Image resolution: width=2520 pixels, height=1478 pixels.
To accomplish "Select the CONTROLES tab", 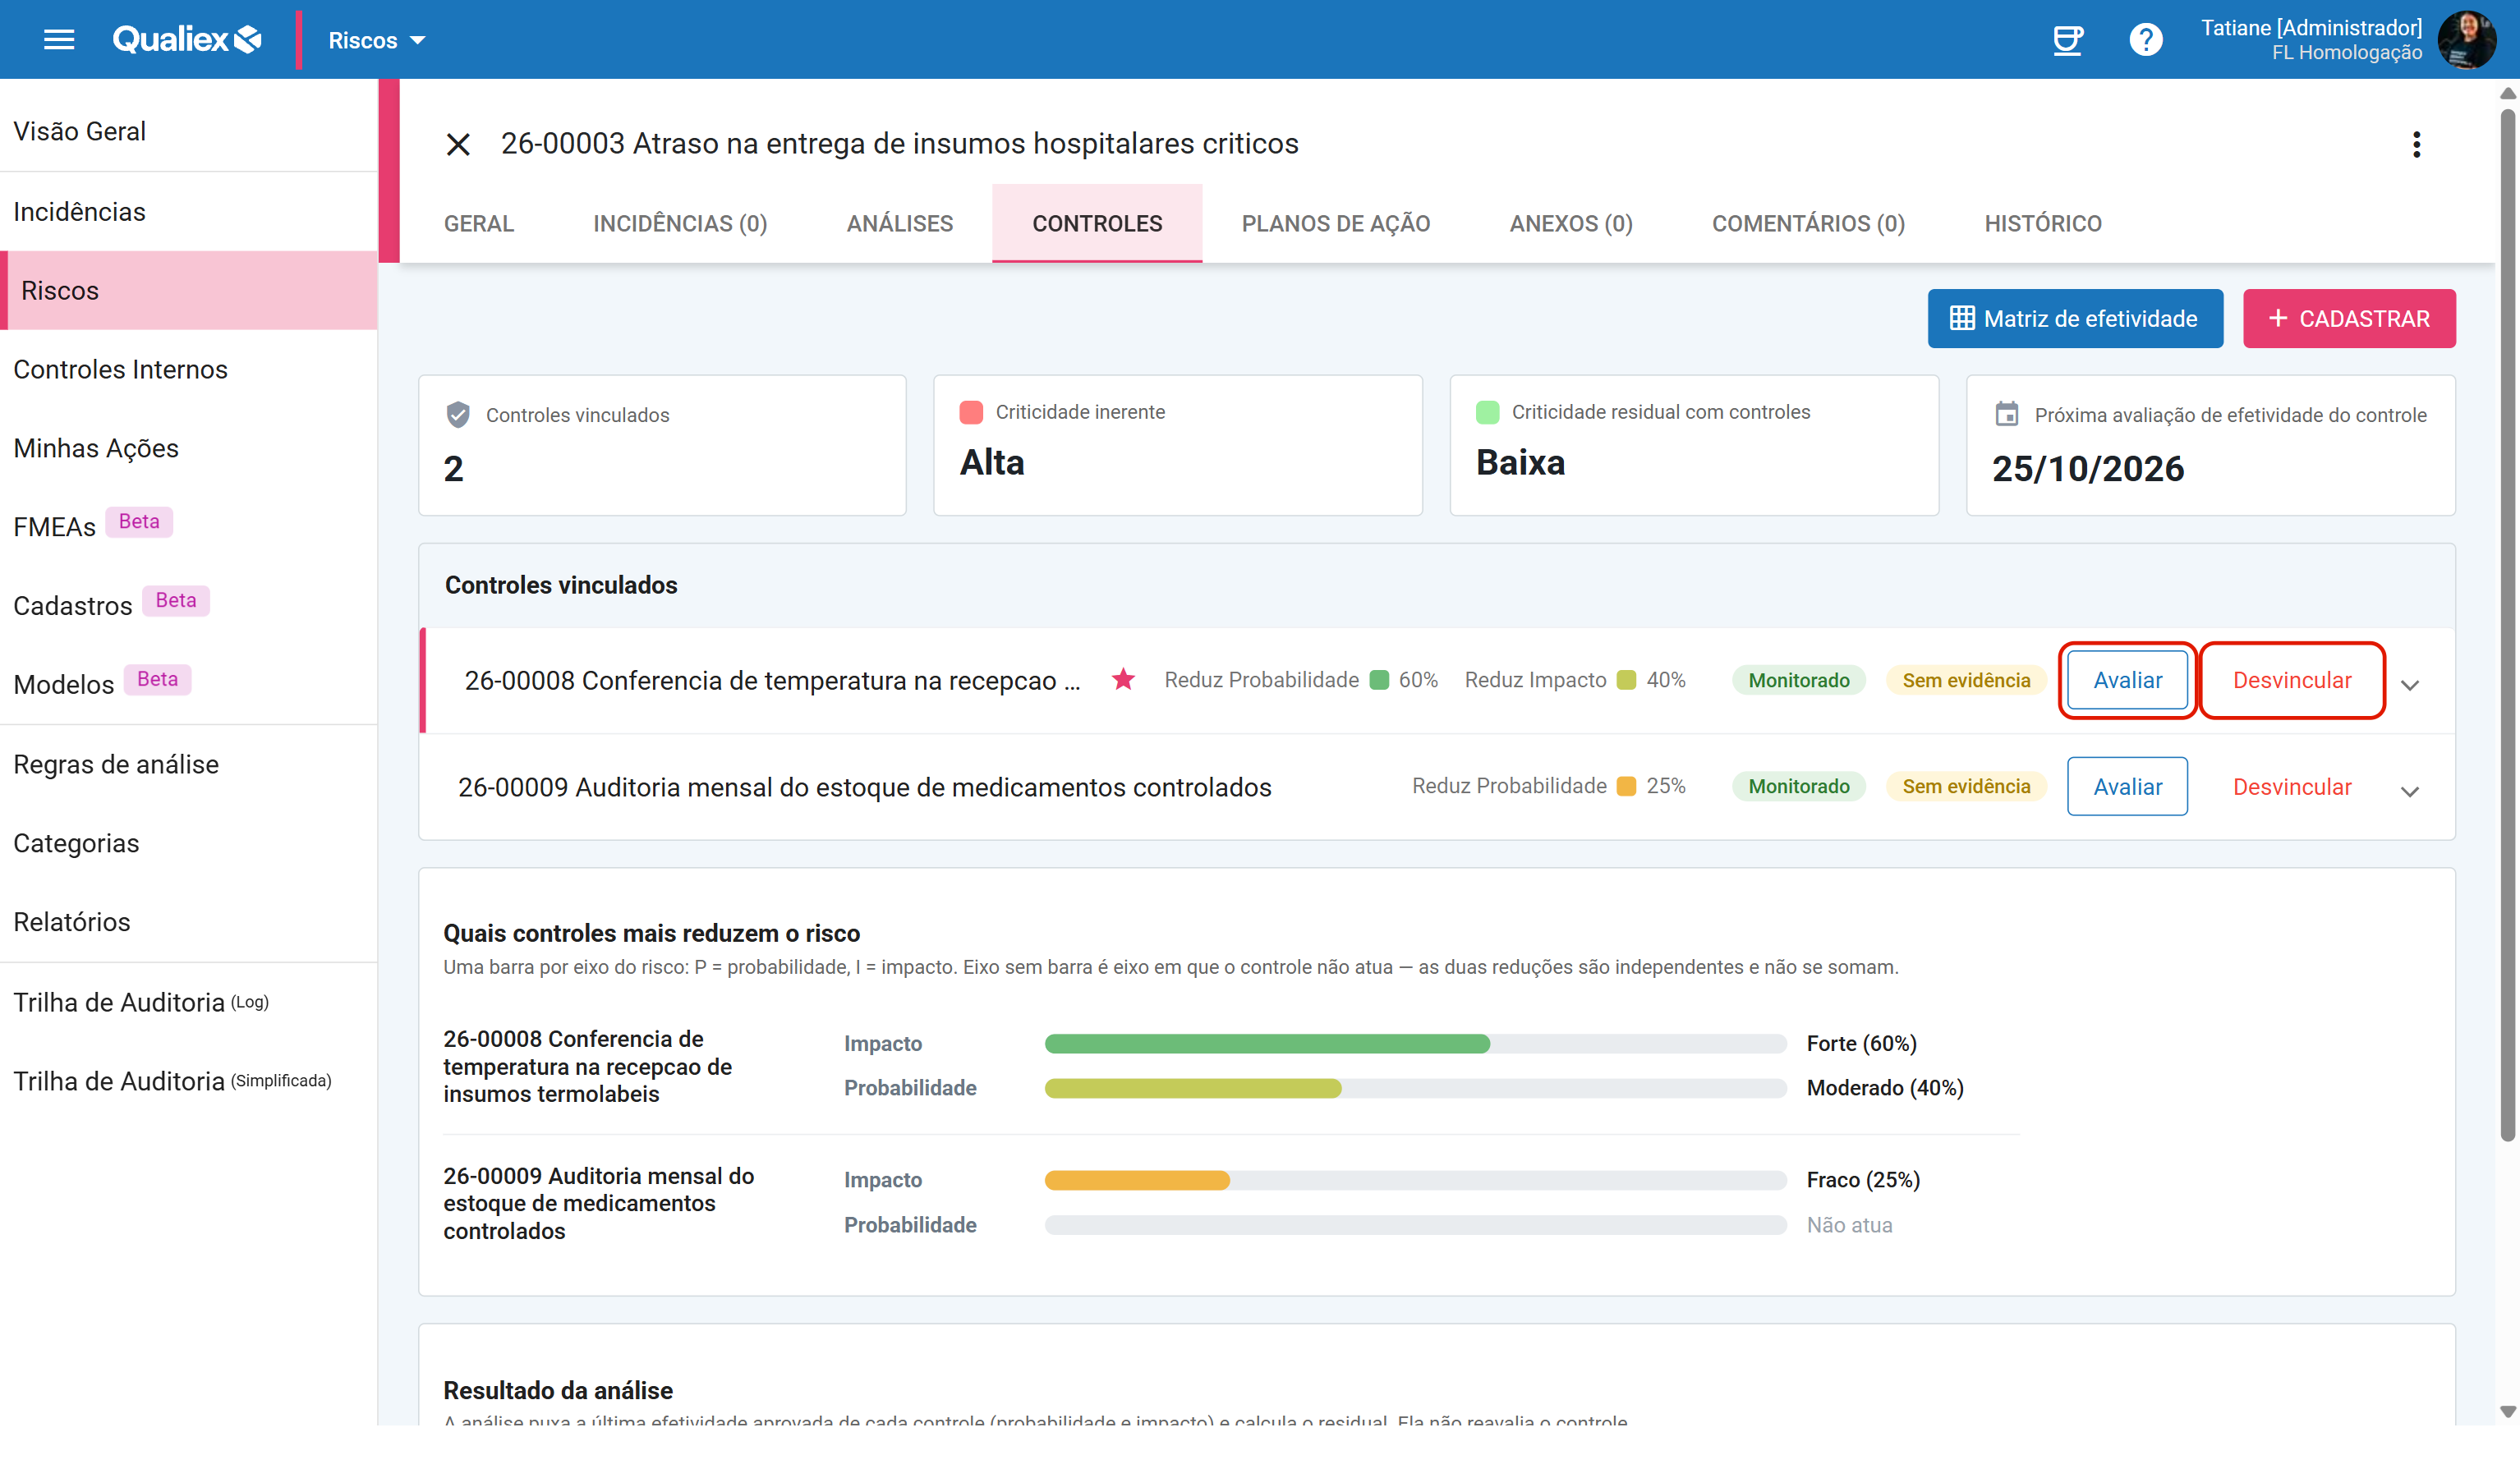I will coord(1097,223).
